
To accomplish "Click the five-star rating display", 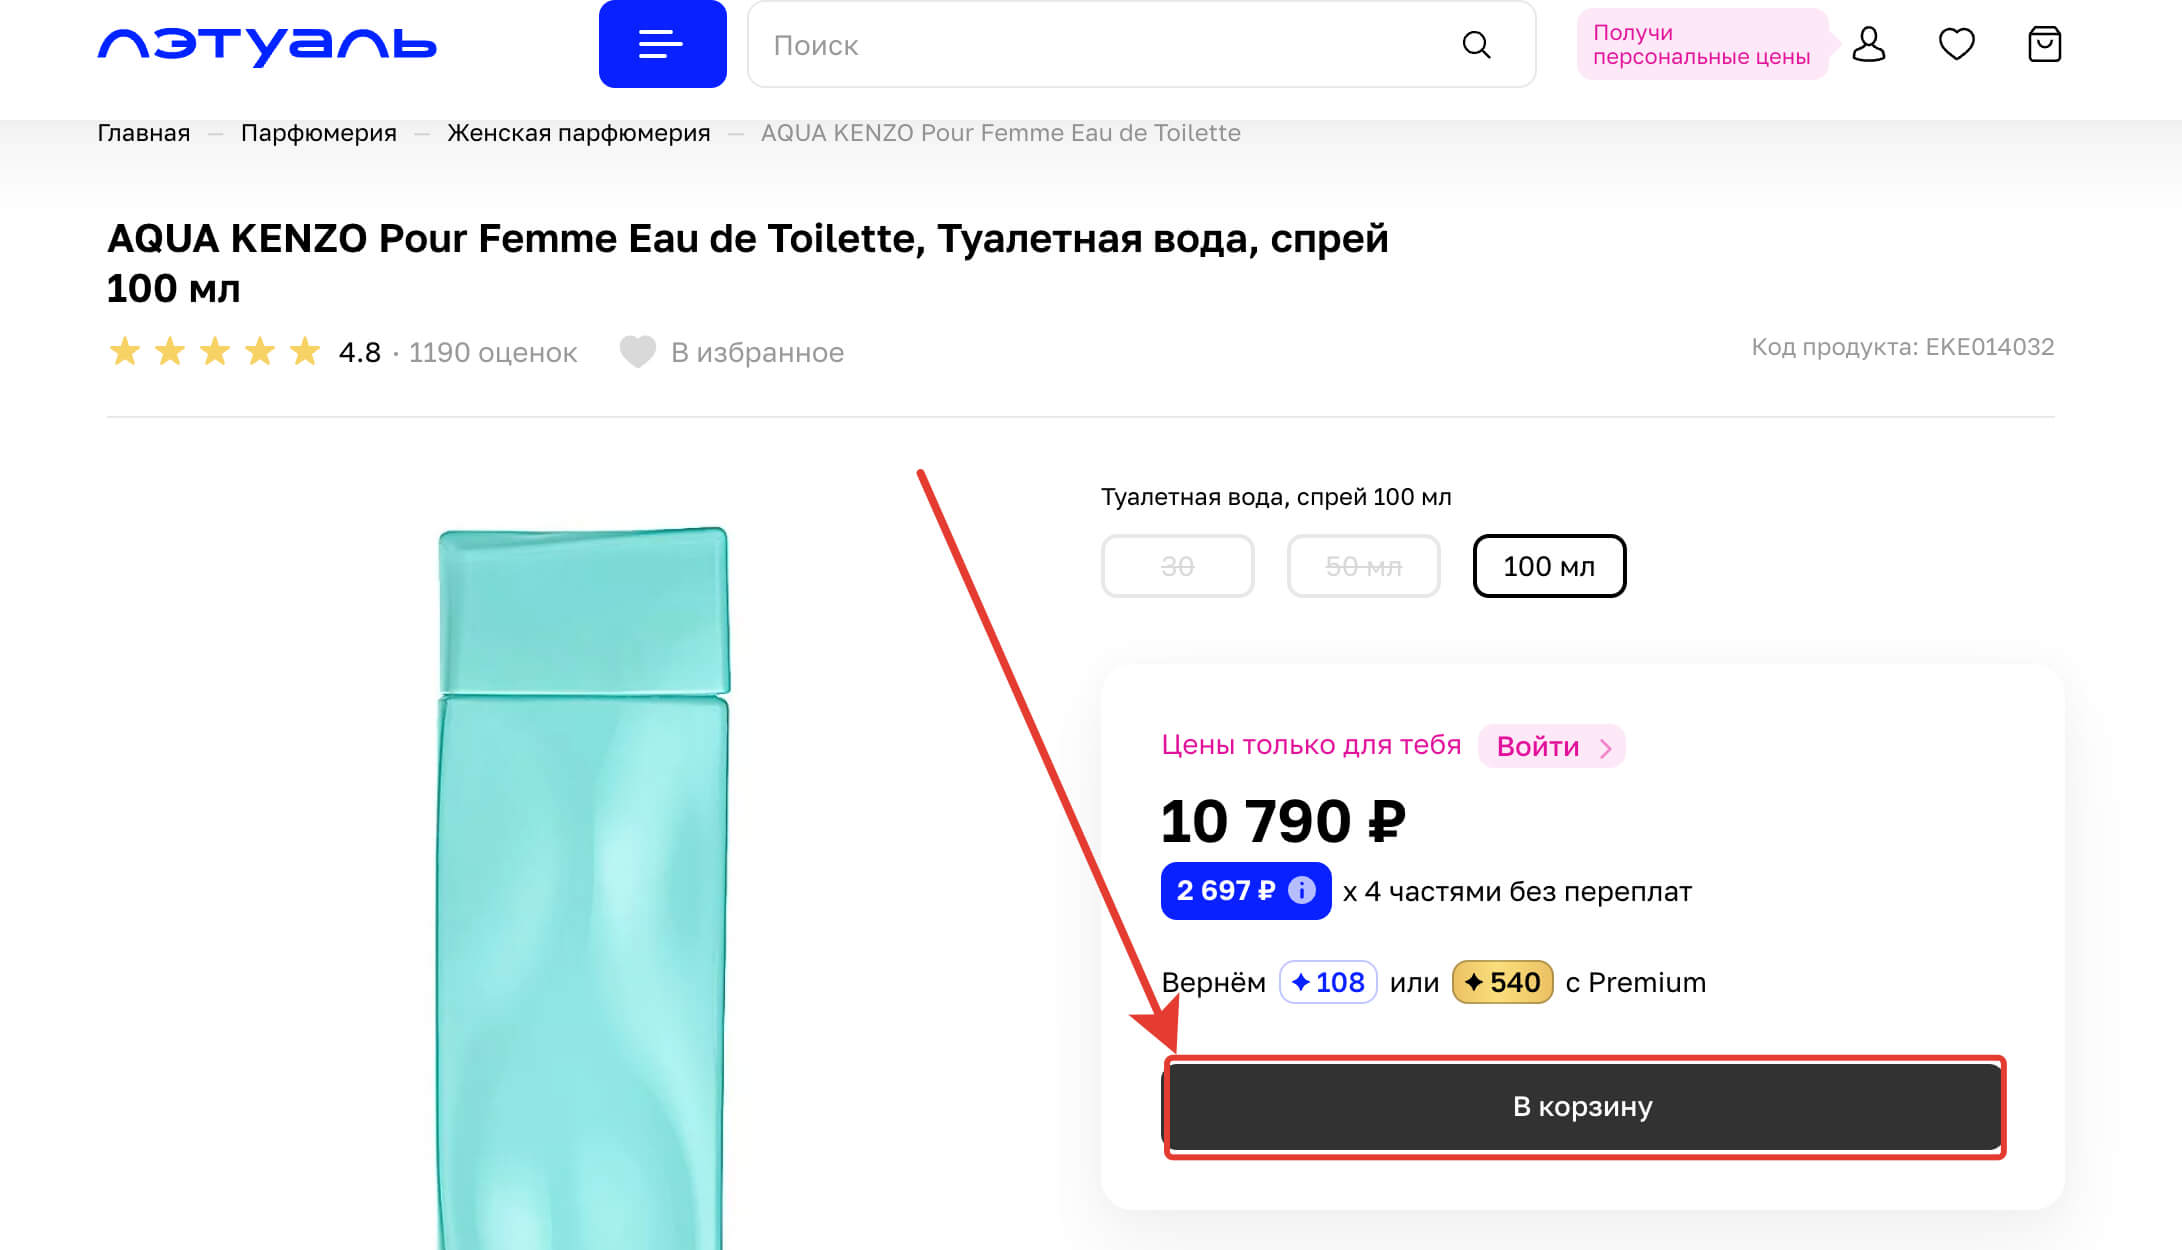I will point(214,352).
